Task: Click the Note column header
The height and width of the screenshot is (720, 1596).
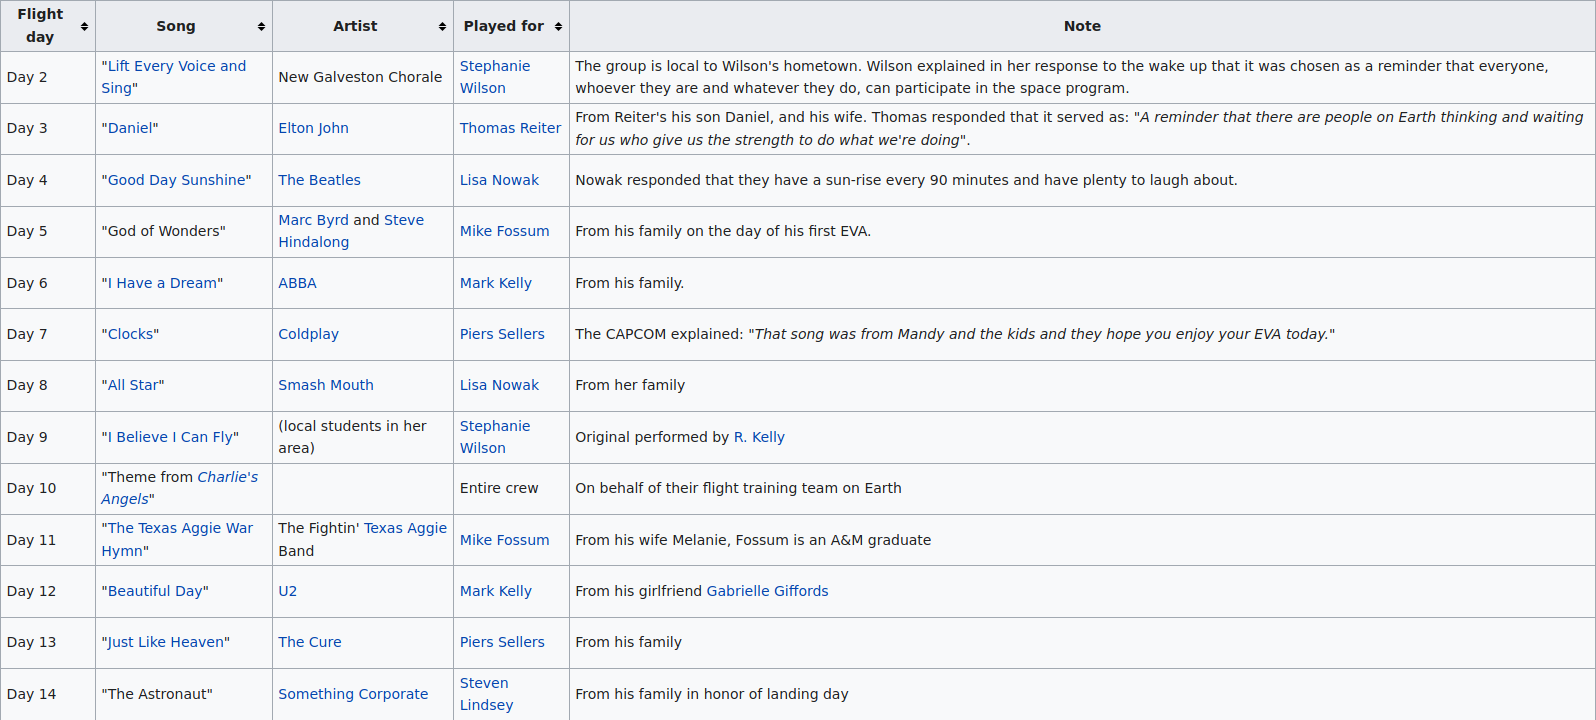Action: 1082,26
